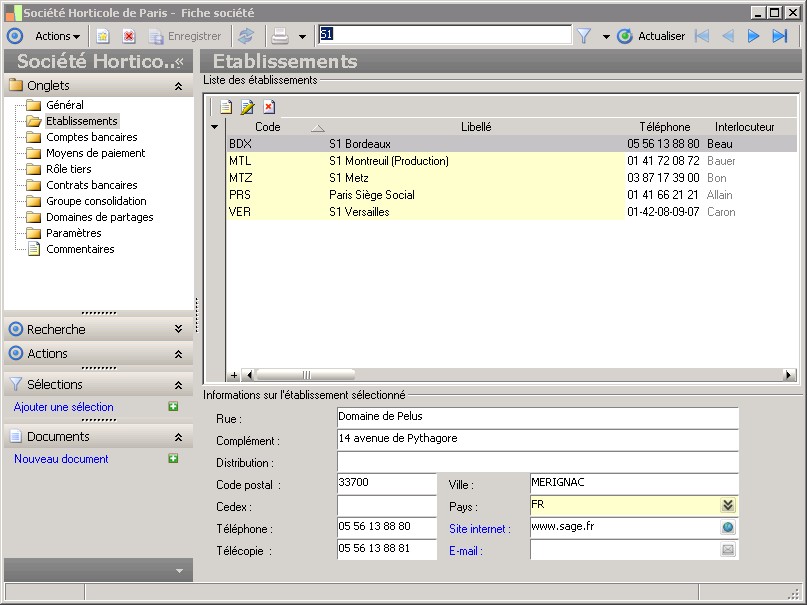The image size is (807, 605).
Task: Click the green plus next to Ajouter une sélection
Action: (173, 407)
